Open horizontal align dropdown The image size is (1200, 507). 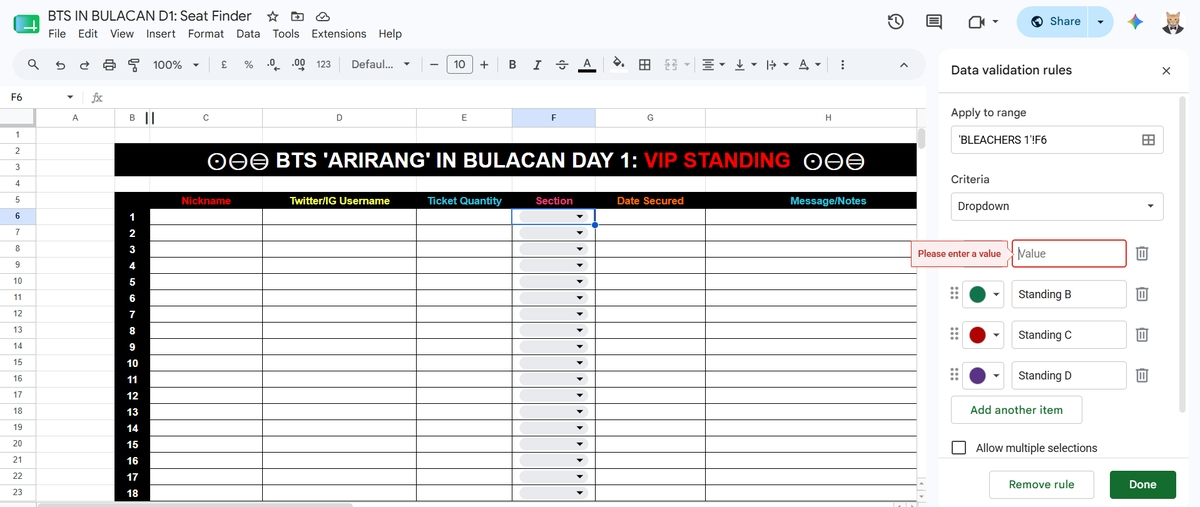[x=713, y=64]
